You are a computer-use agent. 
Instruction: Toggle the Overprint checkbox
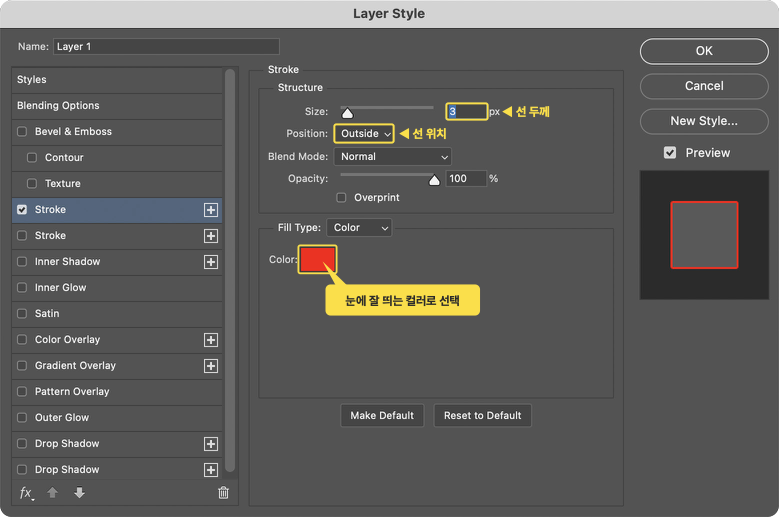pyautogui.click(x=341, y=198)
